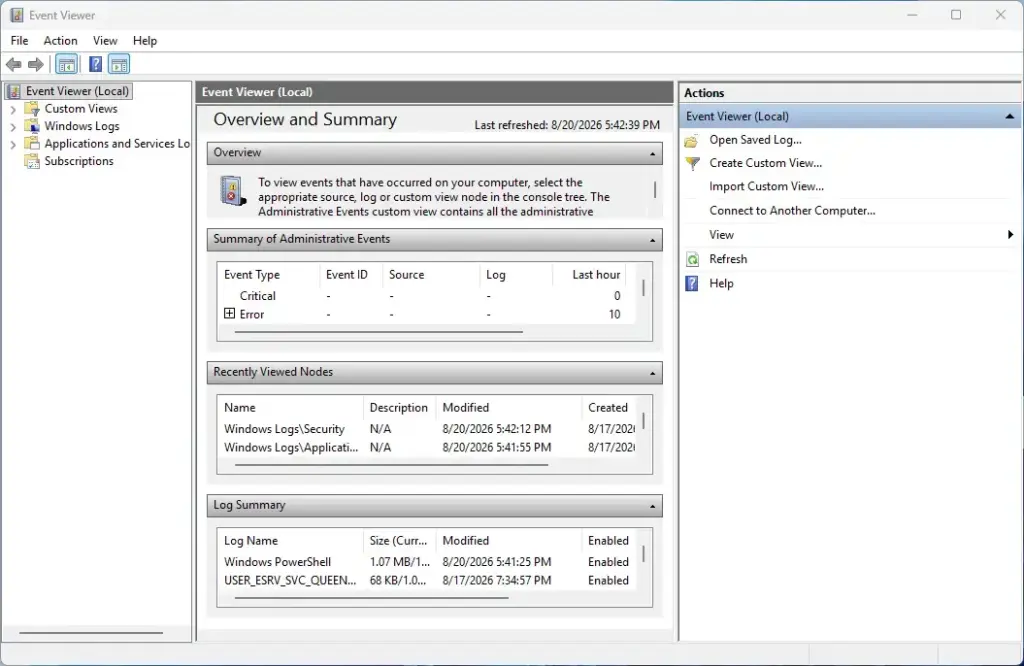The image size is (1024, 666).
Task: Click Open Saved Log... action
Action: [756, 140]
